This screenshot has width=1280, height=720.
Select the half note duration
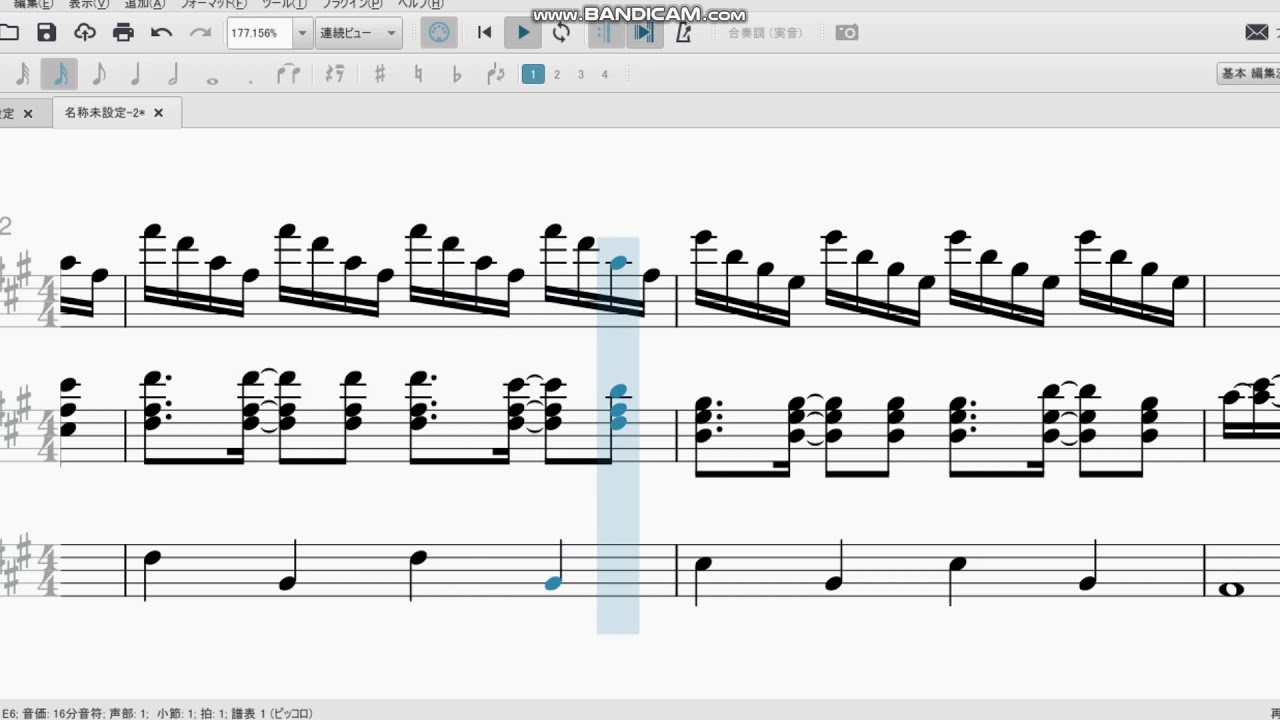(174, 74)
